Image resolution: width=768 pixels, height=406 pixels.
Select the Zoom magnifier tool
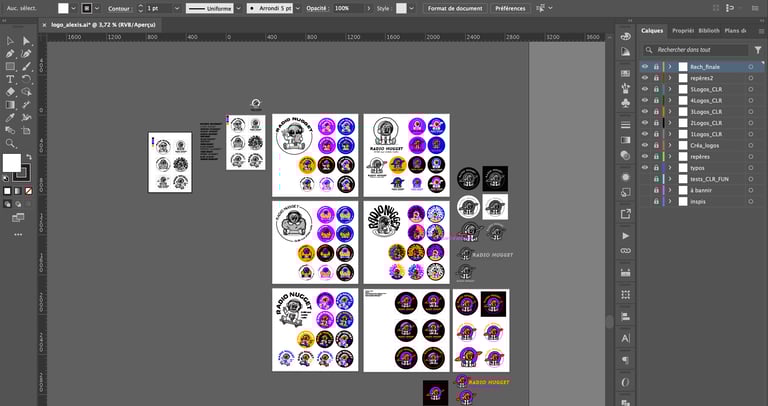click(x=10, y=143)
